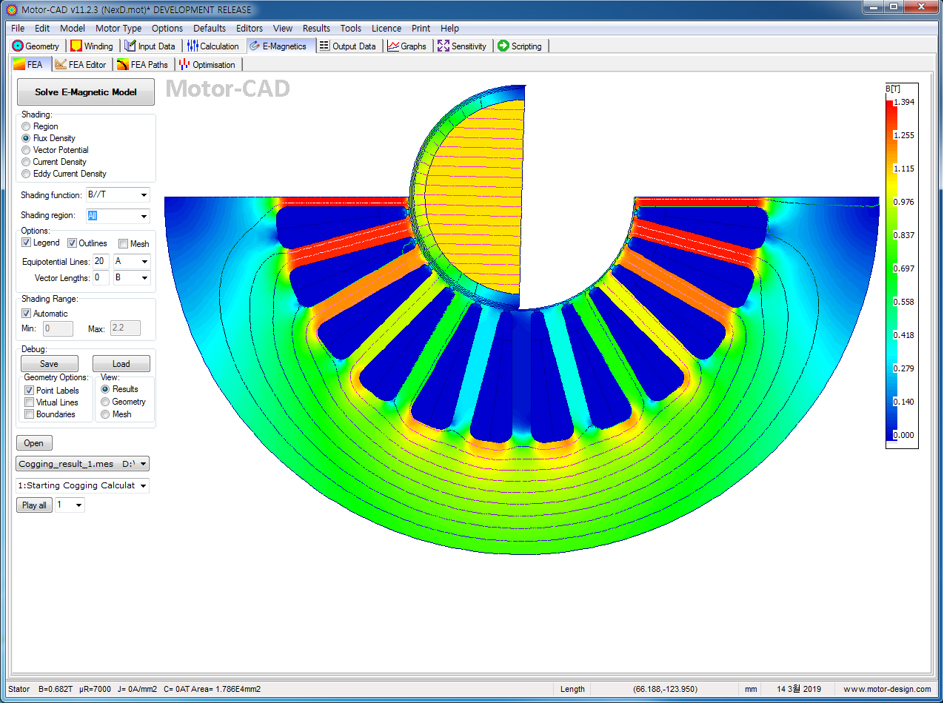Viewport: 943px width, 703px height.
Task: Select Vector Potential shading option
Action: click(26, 150)
